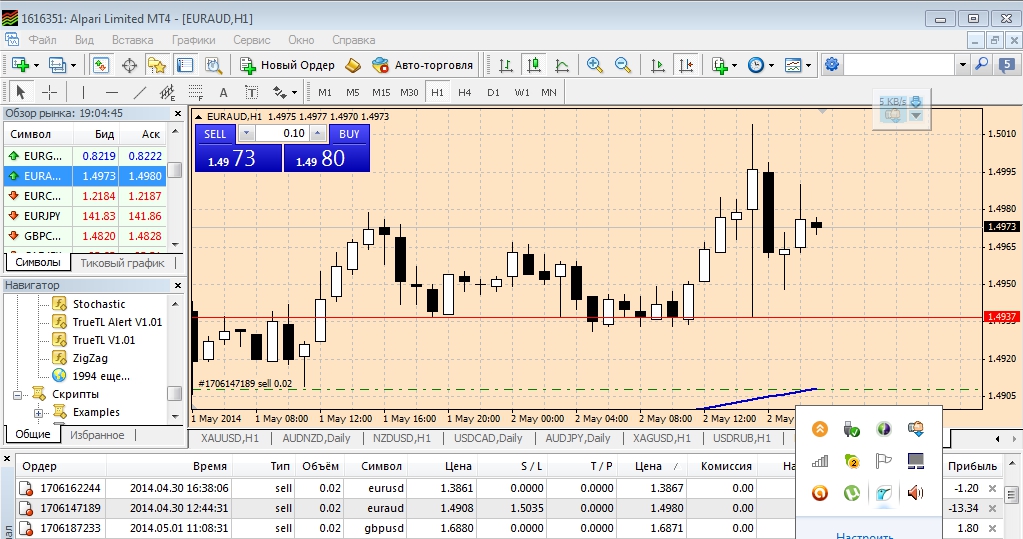Screen dimensions: 1023x539
Task: Open one-click trading volume dropdown
Action: [246, 134]
